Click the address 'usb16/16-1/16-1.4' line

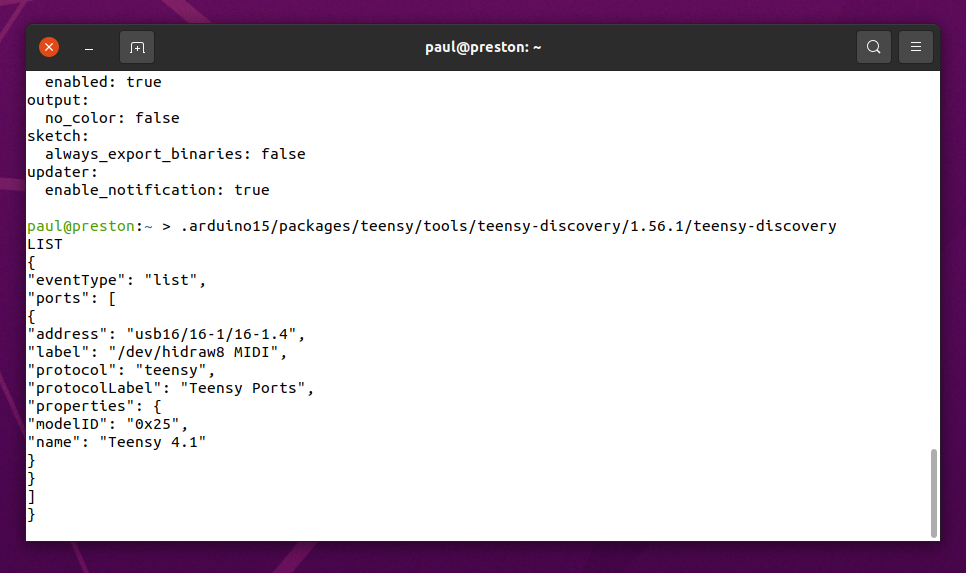click(x=166, y=334)
